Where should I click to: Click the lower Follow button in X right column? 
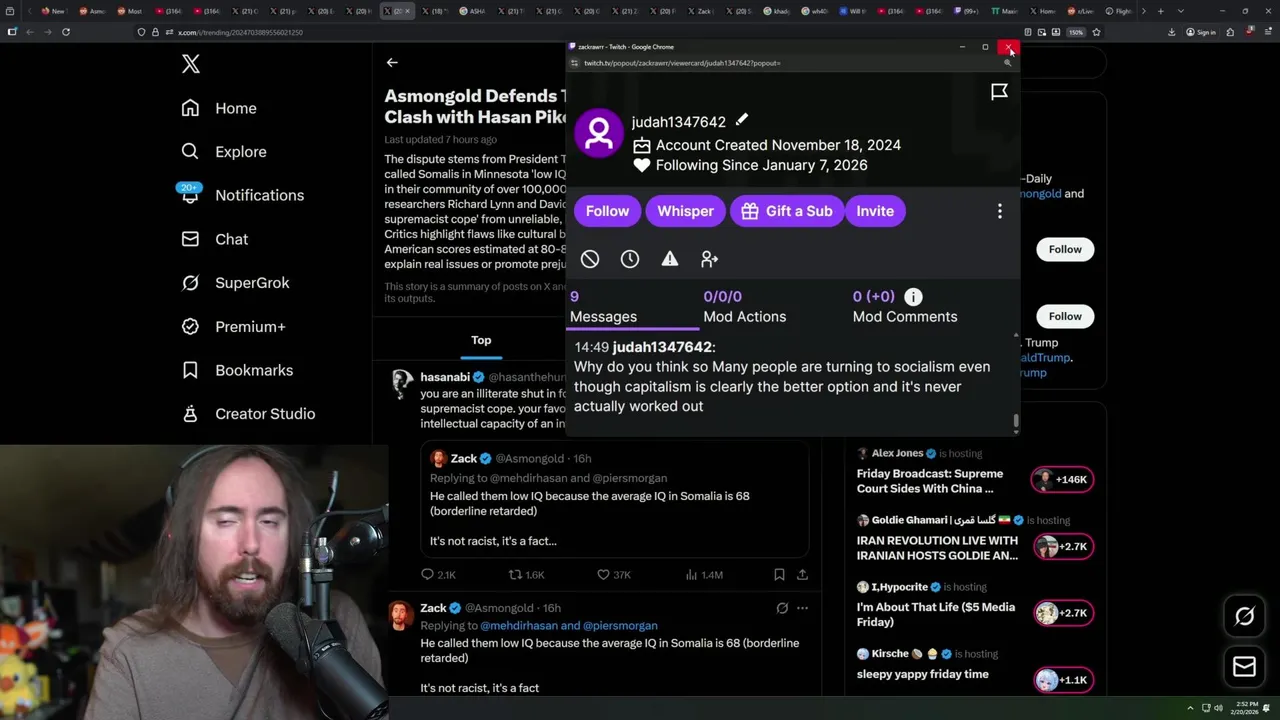[x=1065, y=316]
